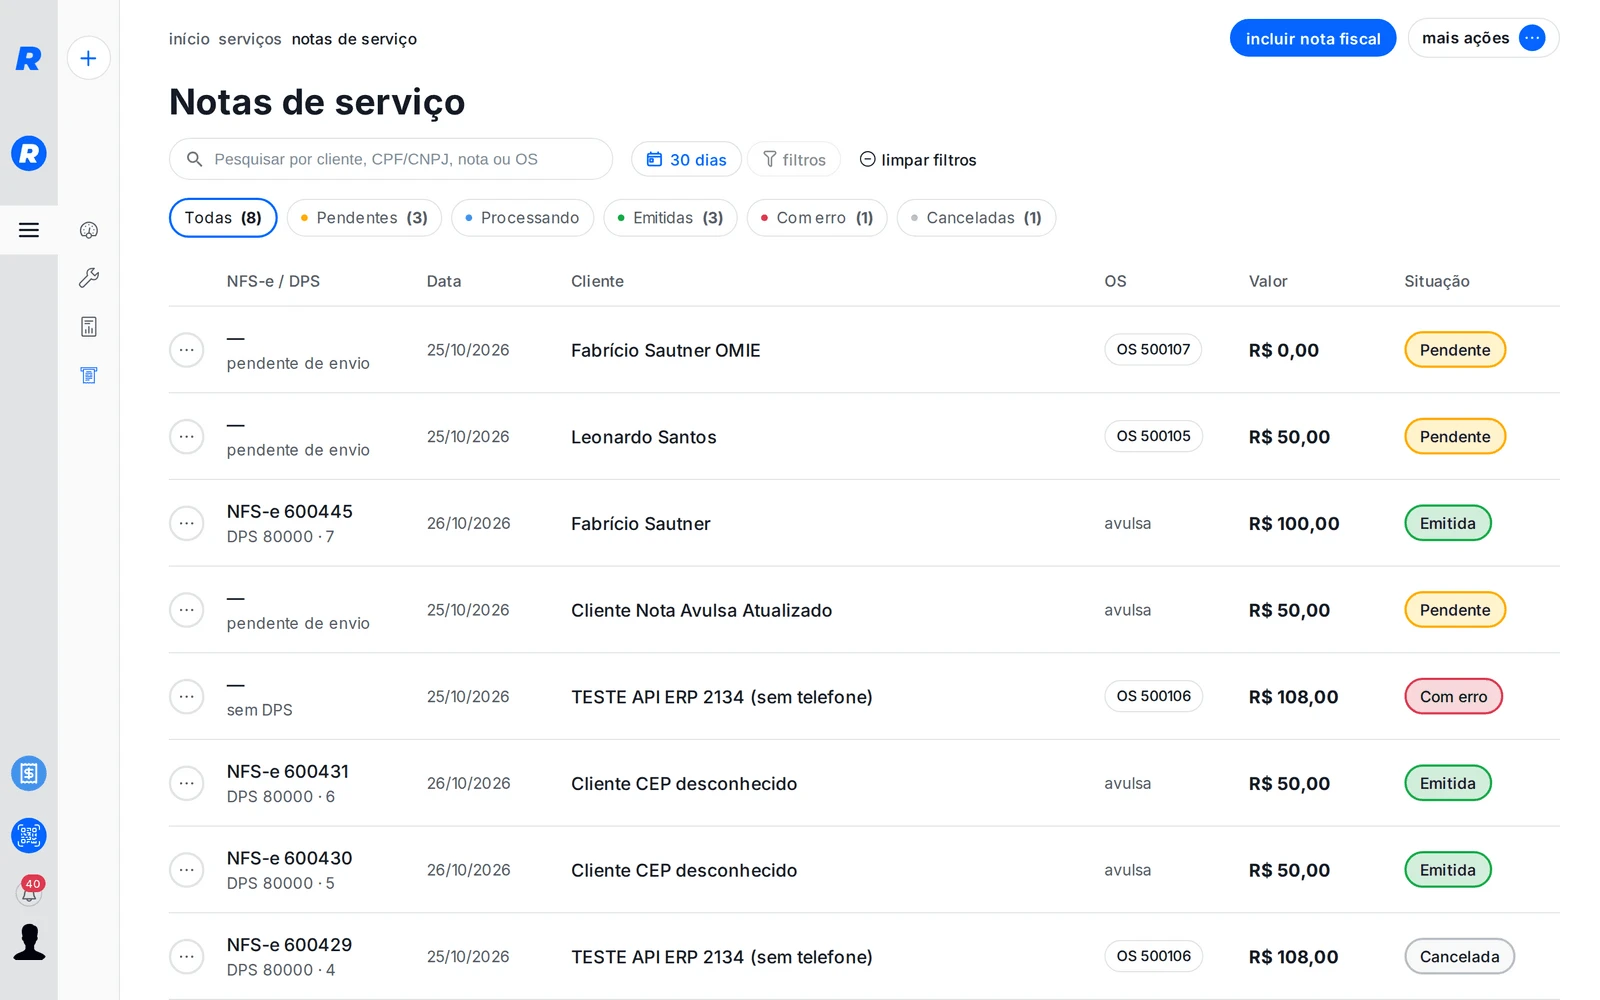Click the search field for cliente, CPF/CNPJ
Screen dimensions: 1600x1000
click(391, 159)
